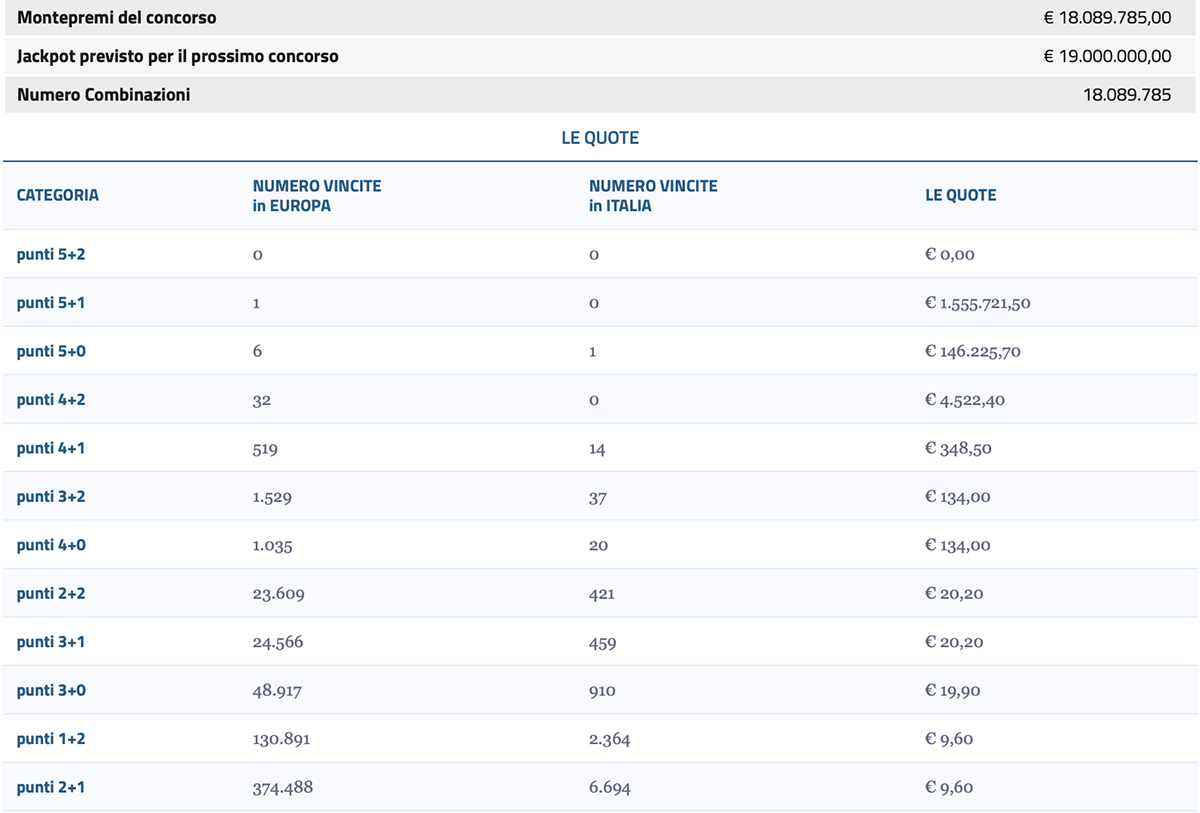Select the punti 4+2 category cell

click(x=51, y=400)
